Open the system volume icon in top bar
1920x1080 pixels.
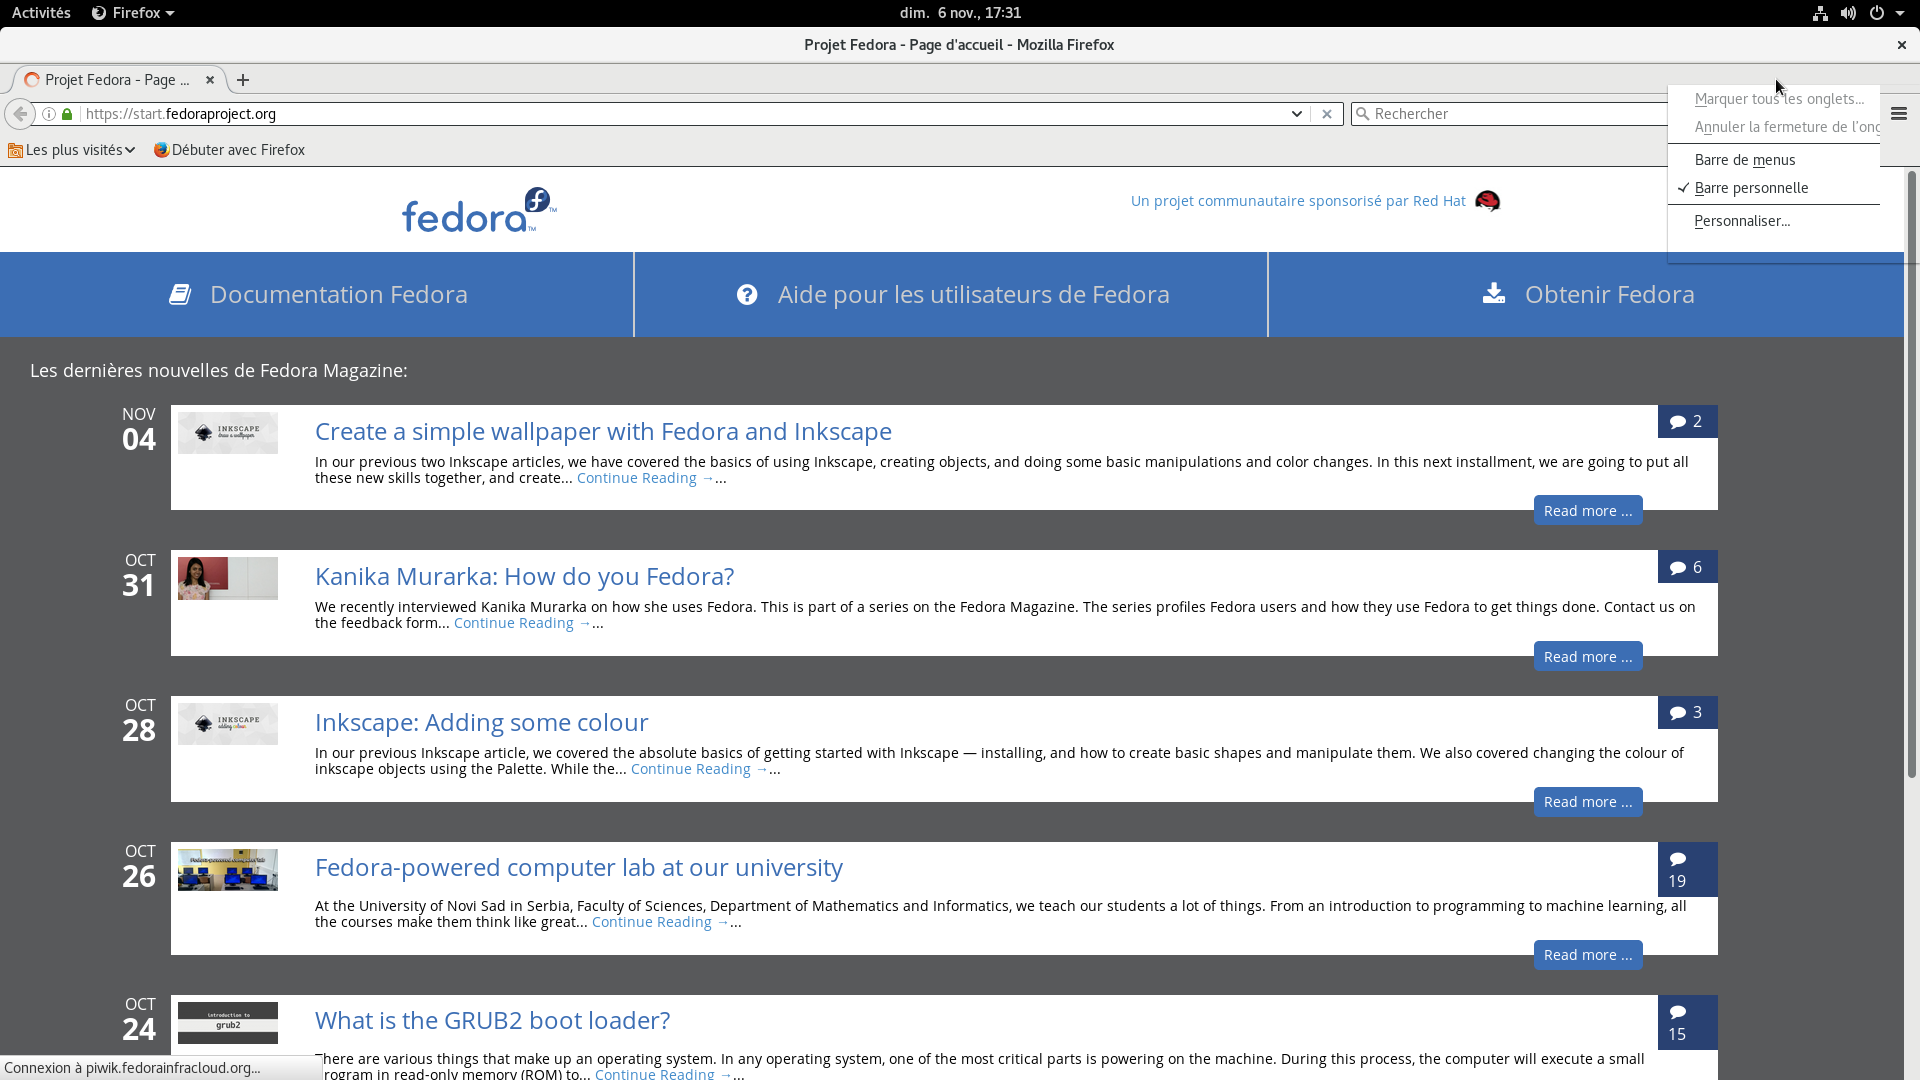coord(1848,13)
